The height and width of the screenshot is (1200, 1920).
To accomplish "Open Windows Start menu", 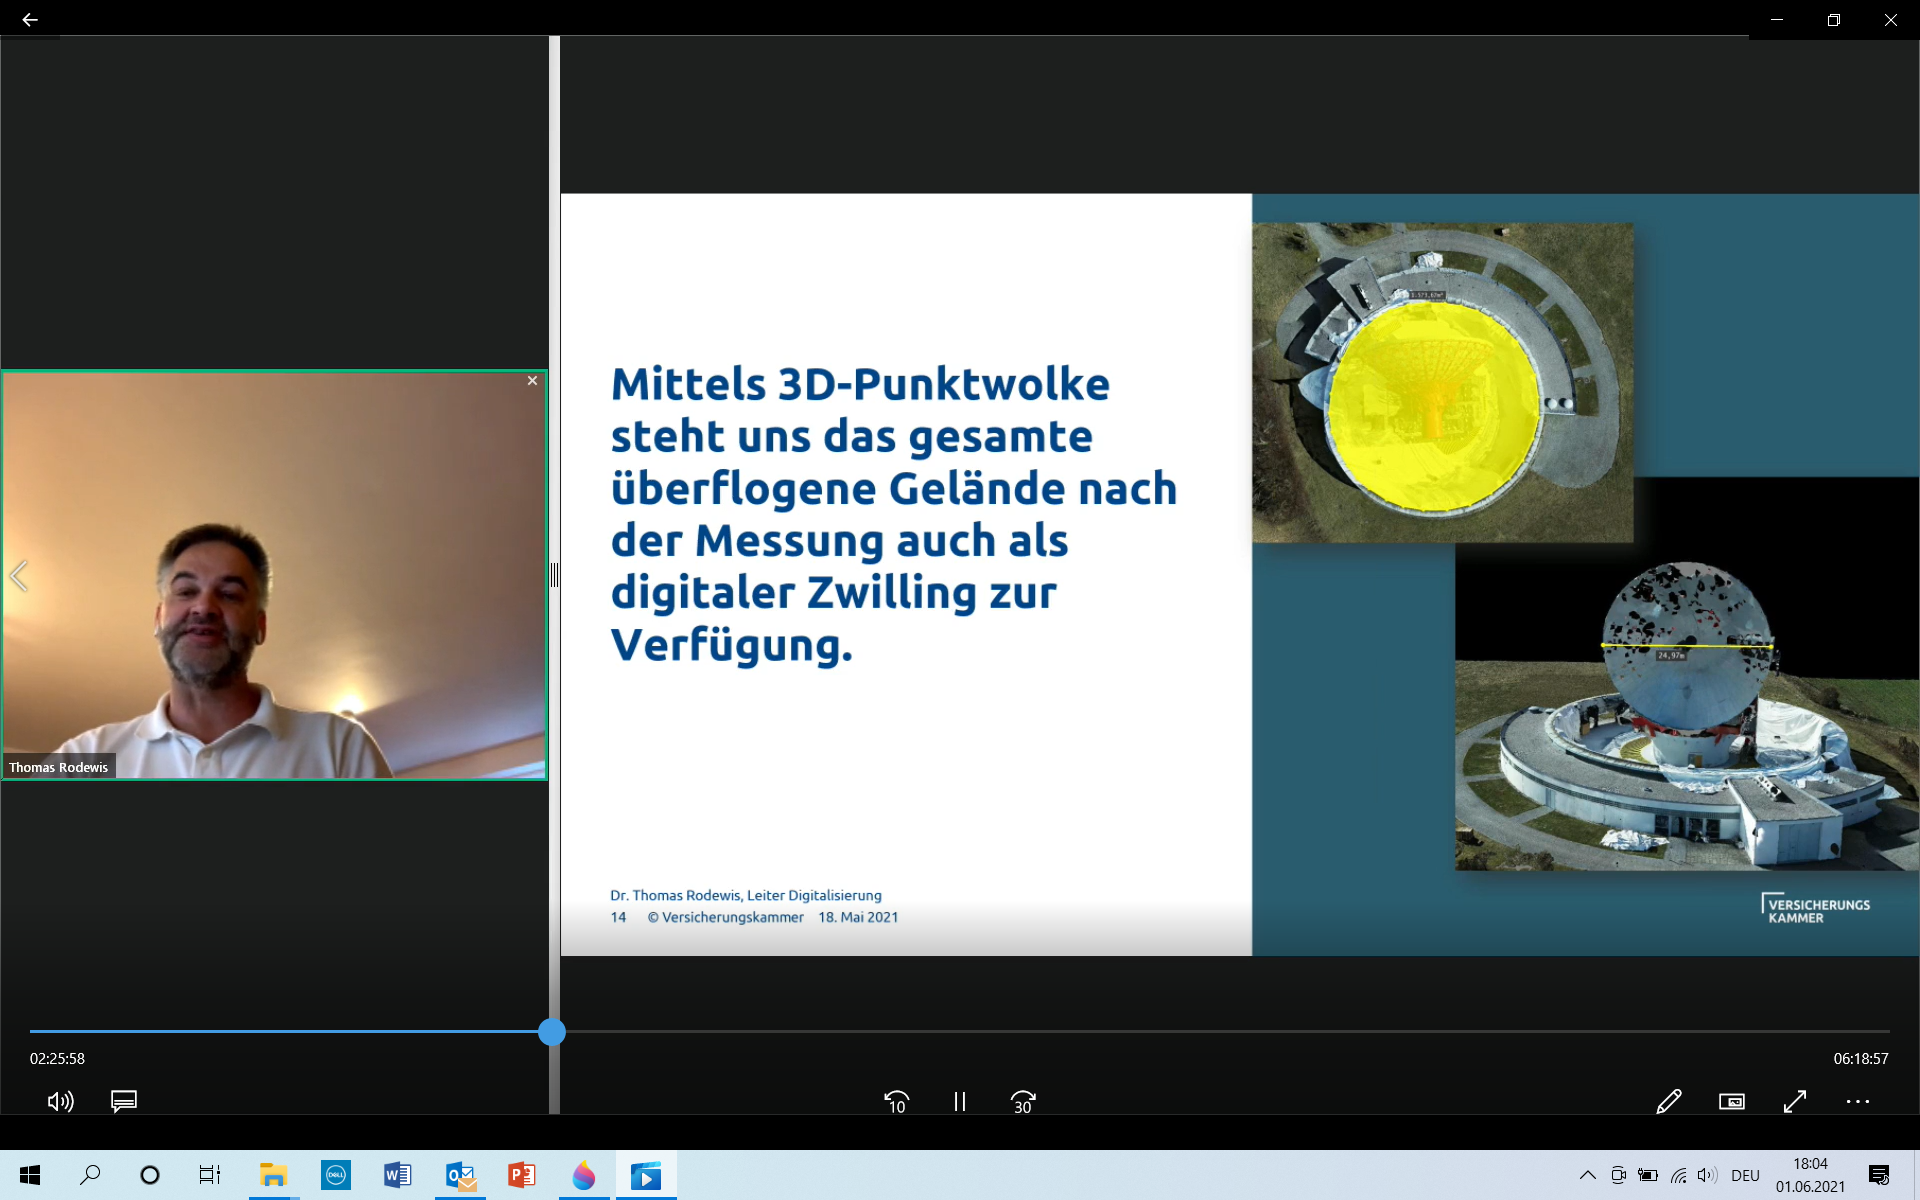I will [x=30, y=1175].
